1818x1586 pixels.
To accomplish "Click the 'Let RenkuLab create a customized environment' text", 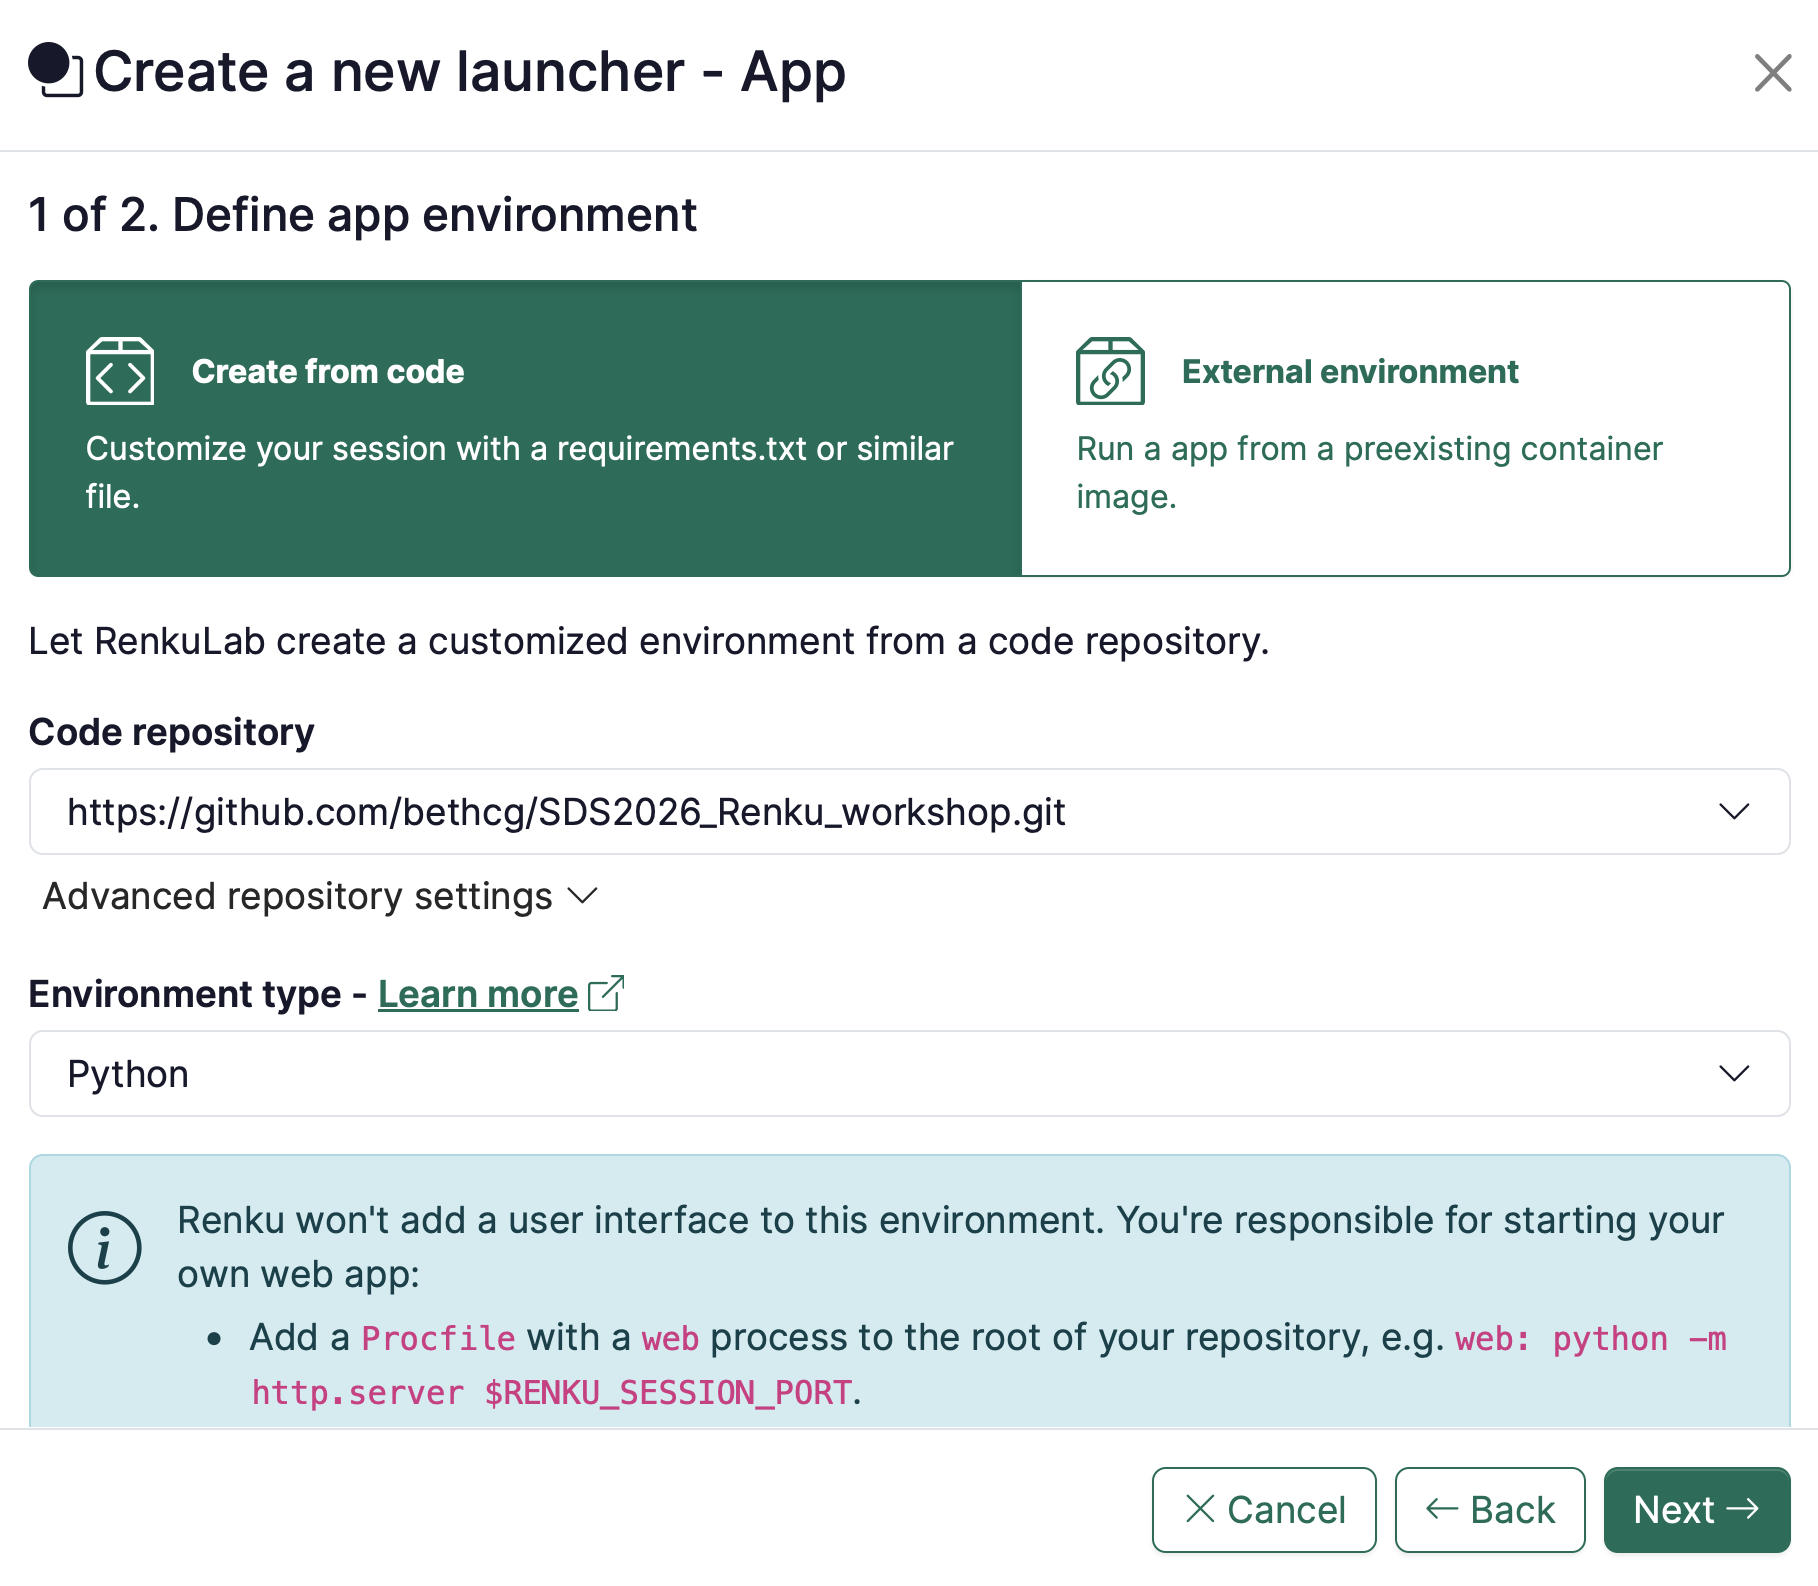I will [648, 641].
